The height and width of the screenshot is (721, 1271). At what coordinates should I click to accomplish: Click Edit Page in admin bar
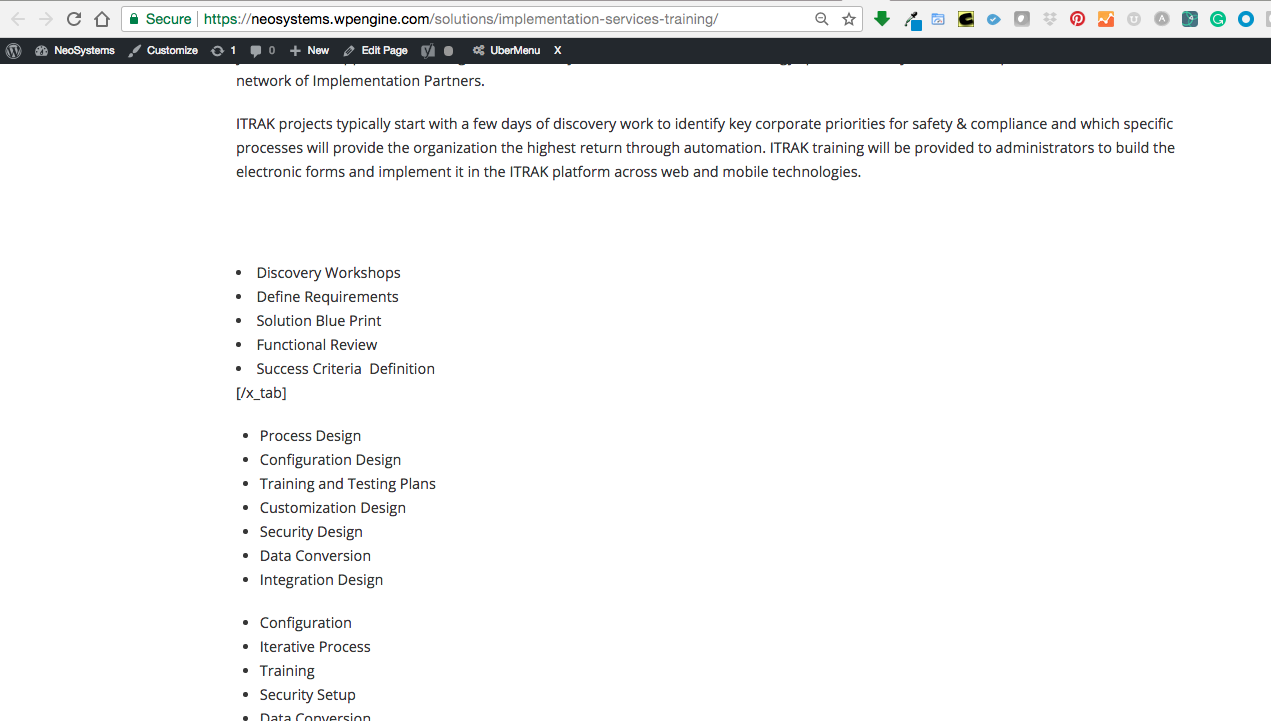[375, 51]
